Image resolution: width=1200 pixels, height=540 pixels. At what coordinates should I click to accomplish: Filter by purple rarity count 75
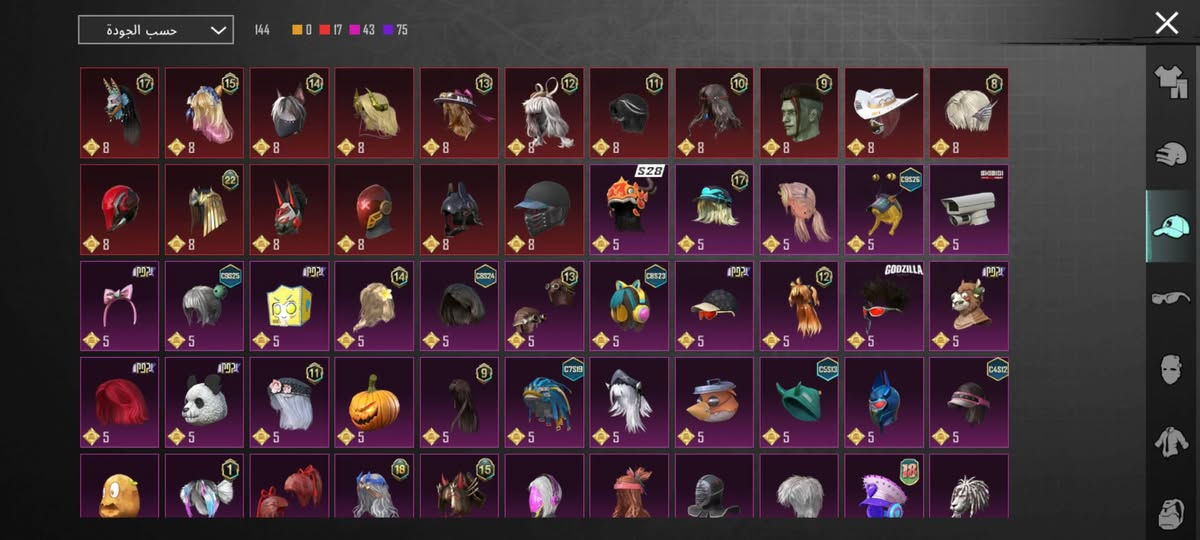[x=395, y=30]
